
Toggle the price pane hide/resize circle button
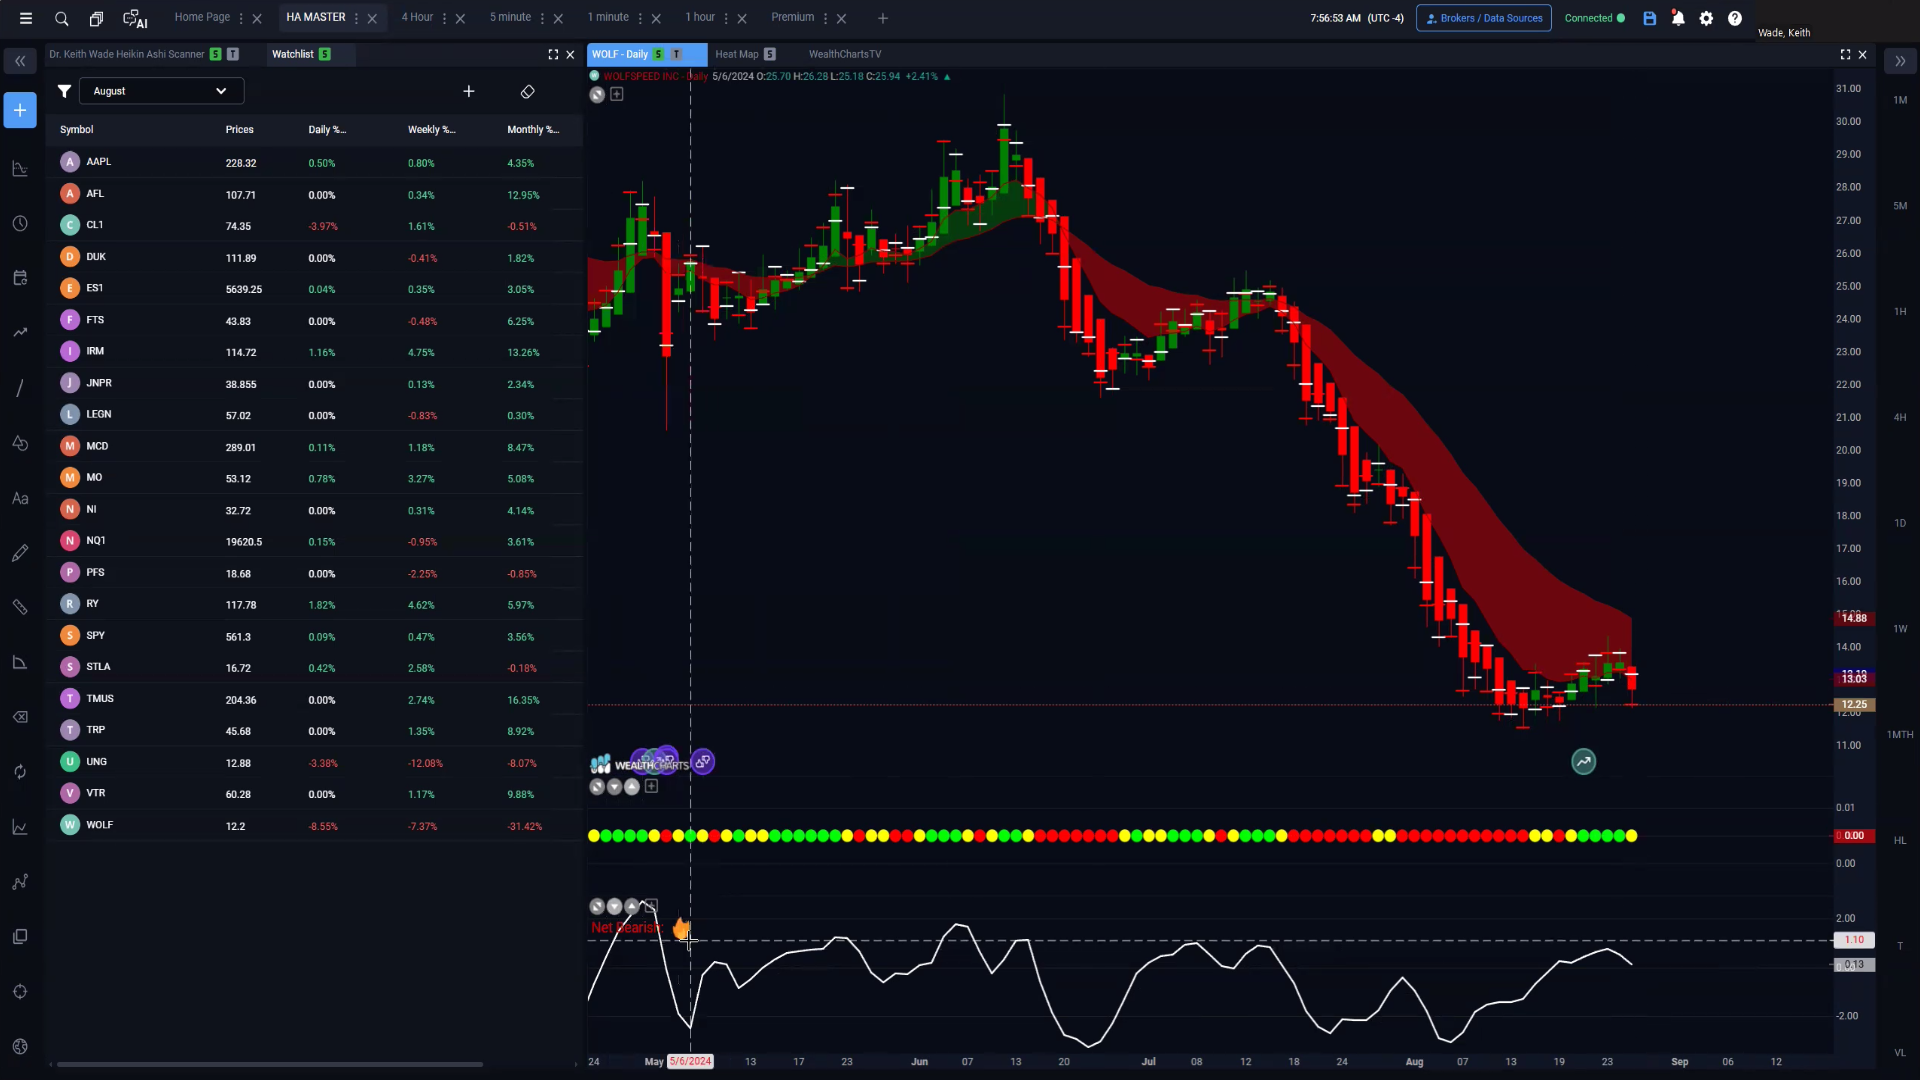pyautogui.click(x=597, y=94)
